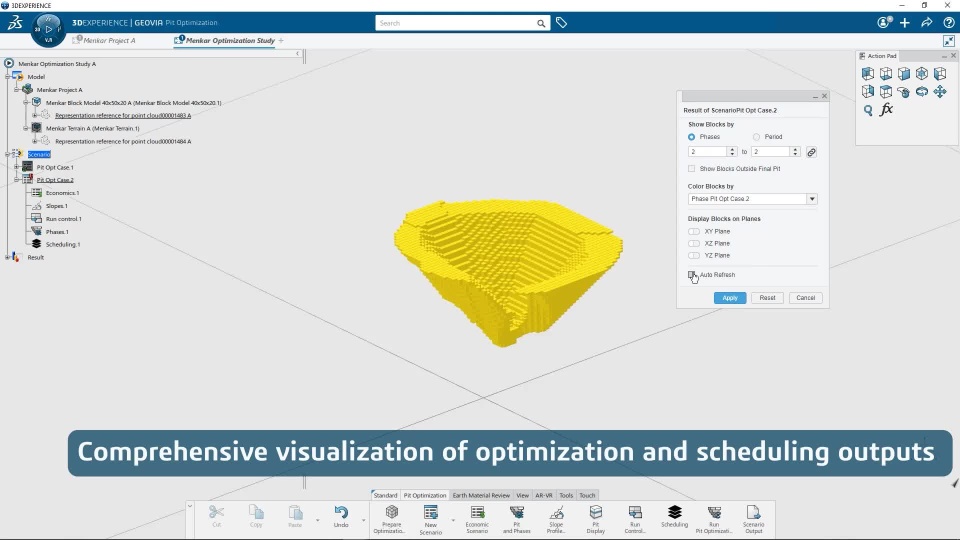Open the Scenario Output tool
Viewport: 960px width, 540px height.
753,519
